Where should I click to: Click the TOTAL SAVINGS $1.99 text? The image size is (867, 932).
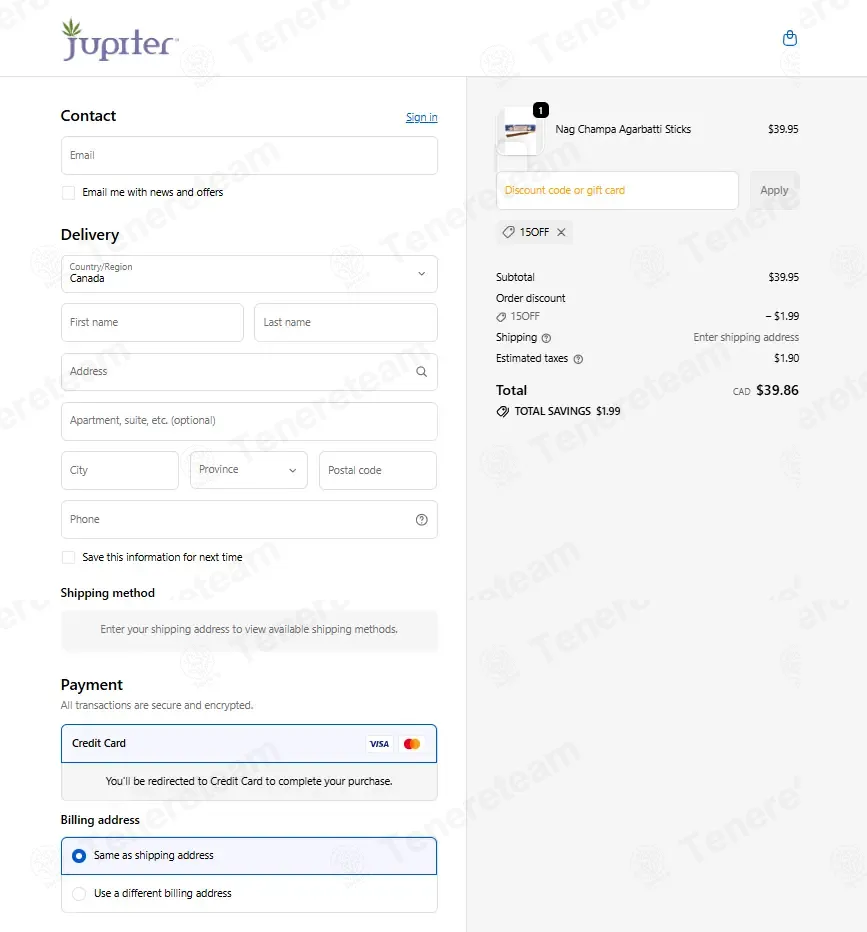(567, 411)
